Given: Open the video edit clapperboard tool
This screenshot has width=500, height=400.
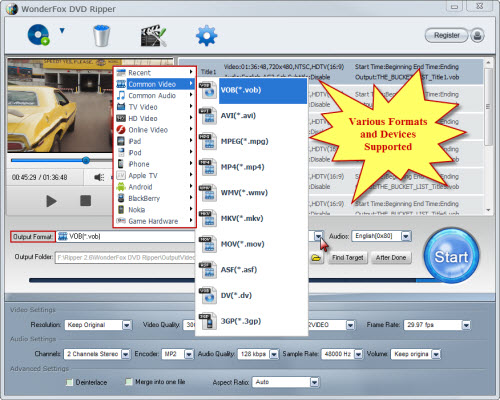Looking at the screenshot, I should (153, 35).
